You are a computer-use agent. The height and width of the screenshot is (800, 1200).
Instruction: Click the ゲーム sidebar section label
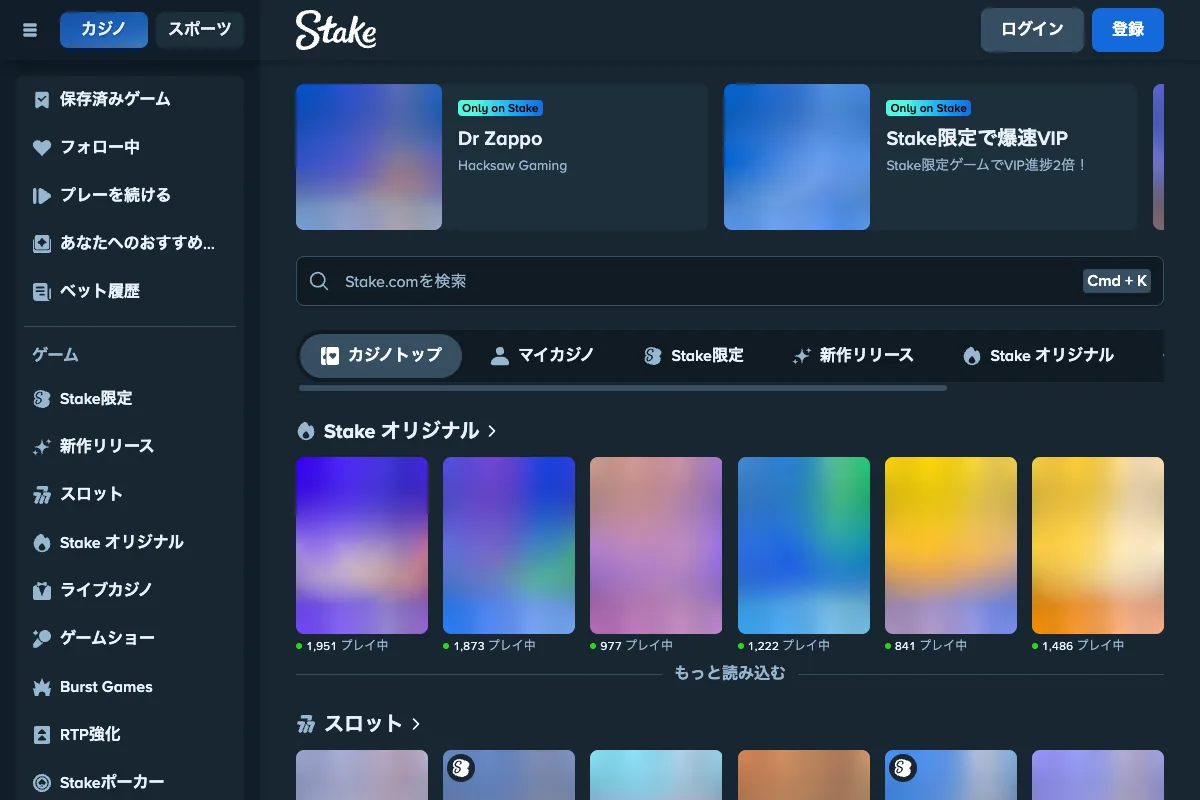coord(55,355)
